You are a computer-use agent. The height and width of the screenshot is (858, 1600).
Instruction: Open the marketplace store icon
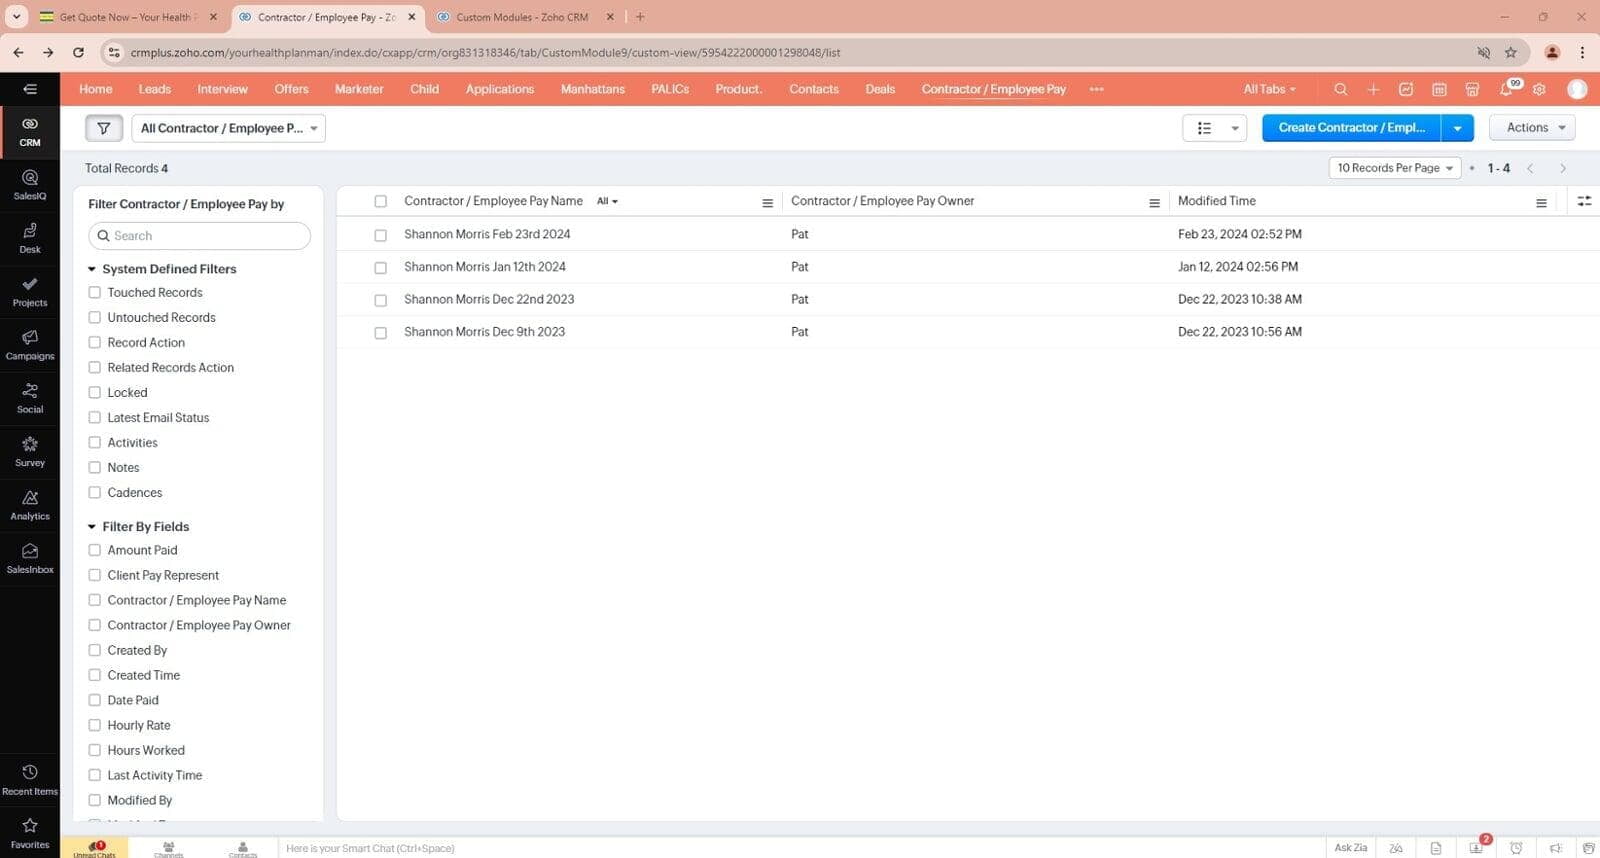click(1472, 89)
